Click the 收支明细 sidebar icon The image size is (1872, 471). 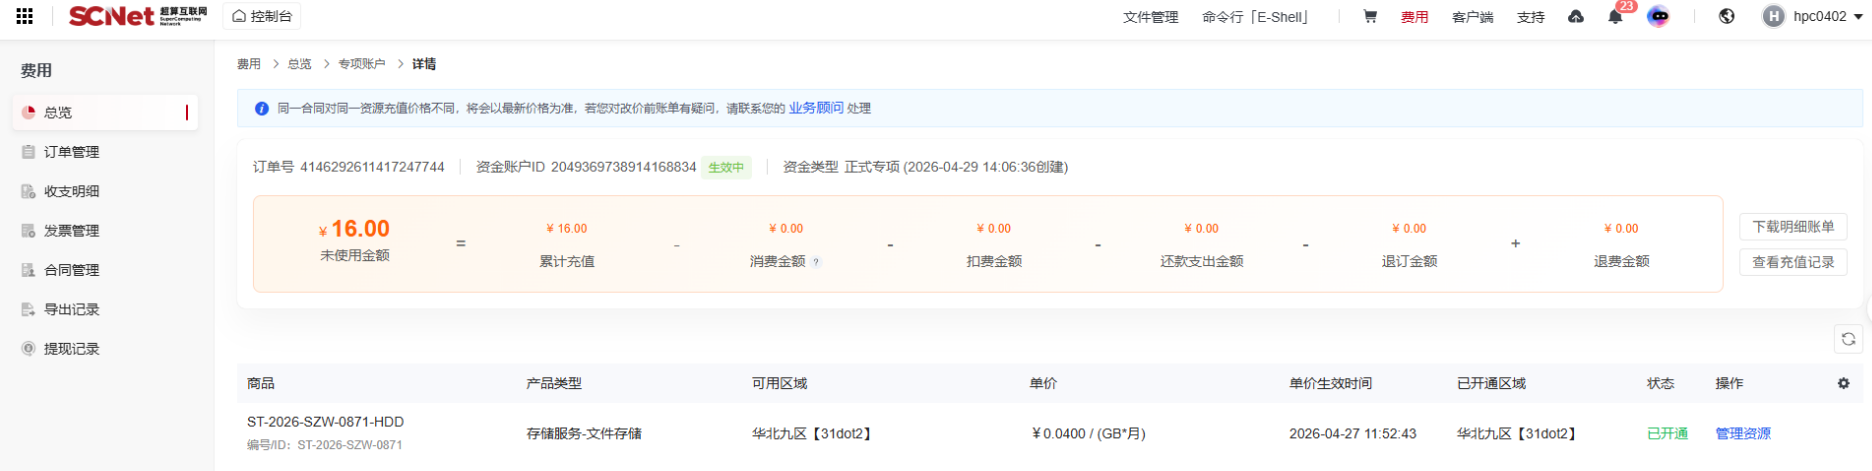coord(29,191)
